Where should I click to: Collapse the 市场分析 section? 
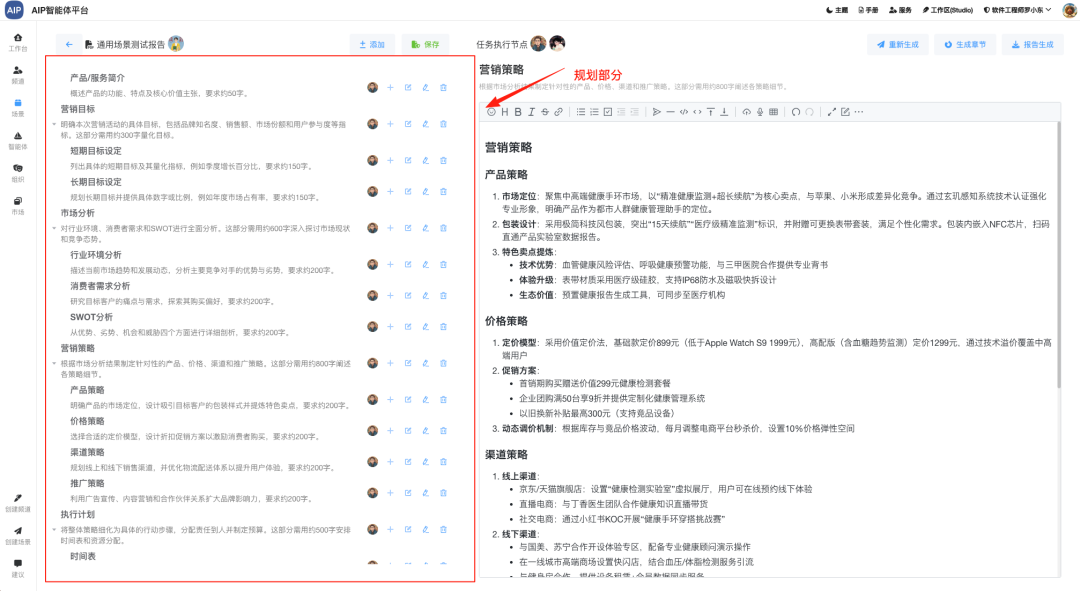coord(54,228)
